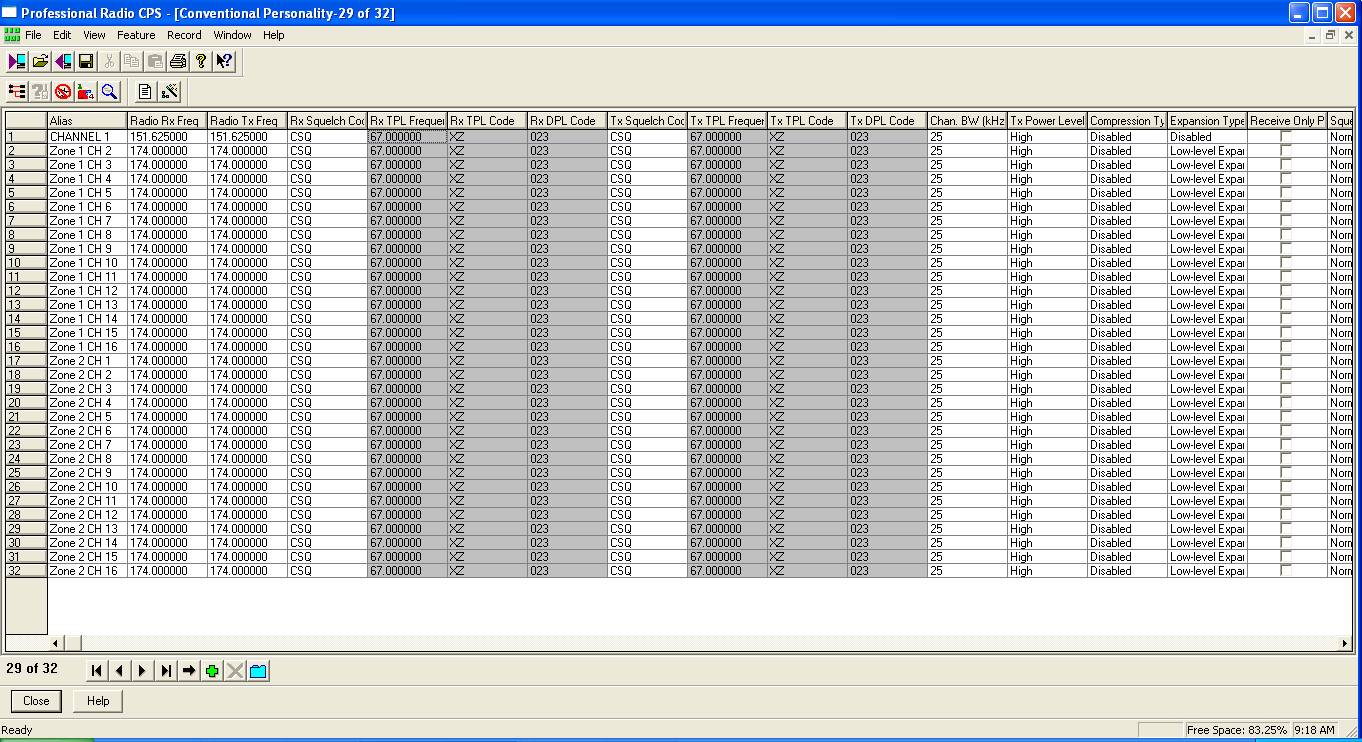Viewport: 1362px width, 742px height.
Task: Open Compression Type selector for Zone 1 CH 3
Action: tap(1125, 164)
